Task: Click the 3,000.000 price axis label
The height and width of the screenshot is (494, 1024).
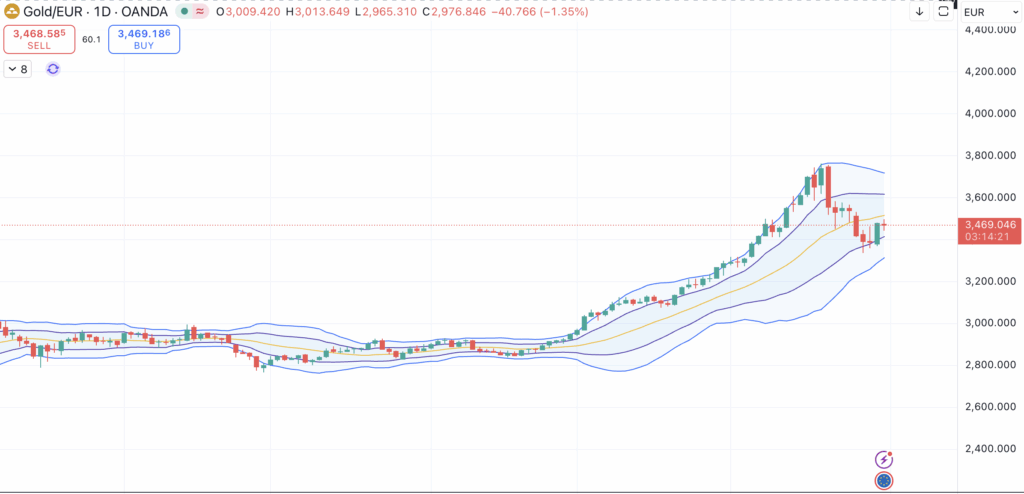Action: (990, 323)
